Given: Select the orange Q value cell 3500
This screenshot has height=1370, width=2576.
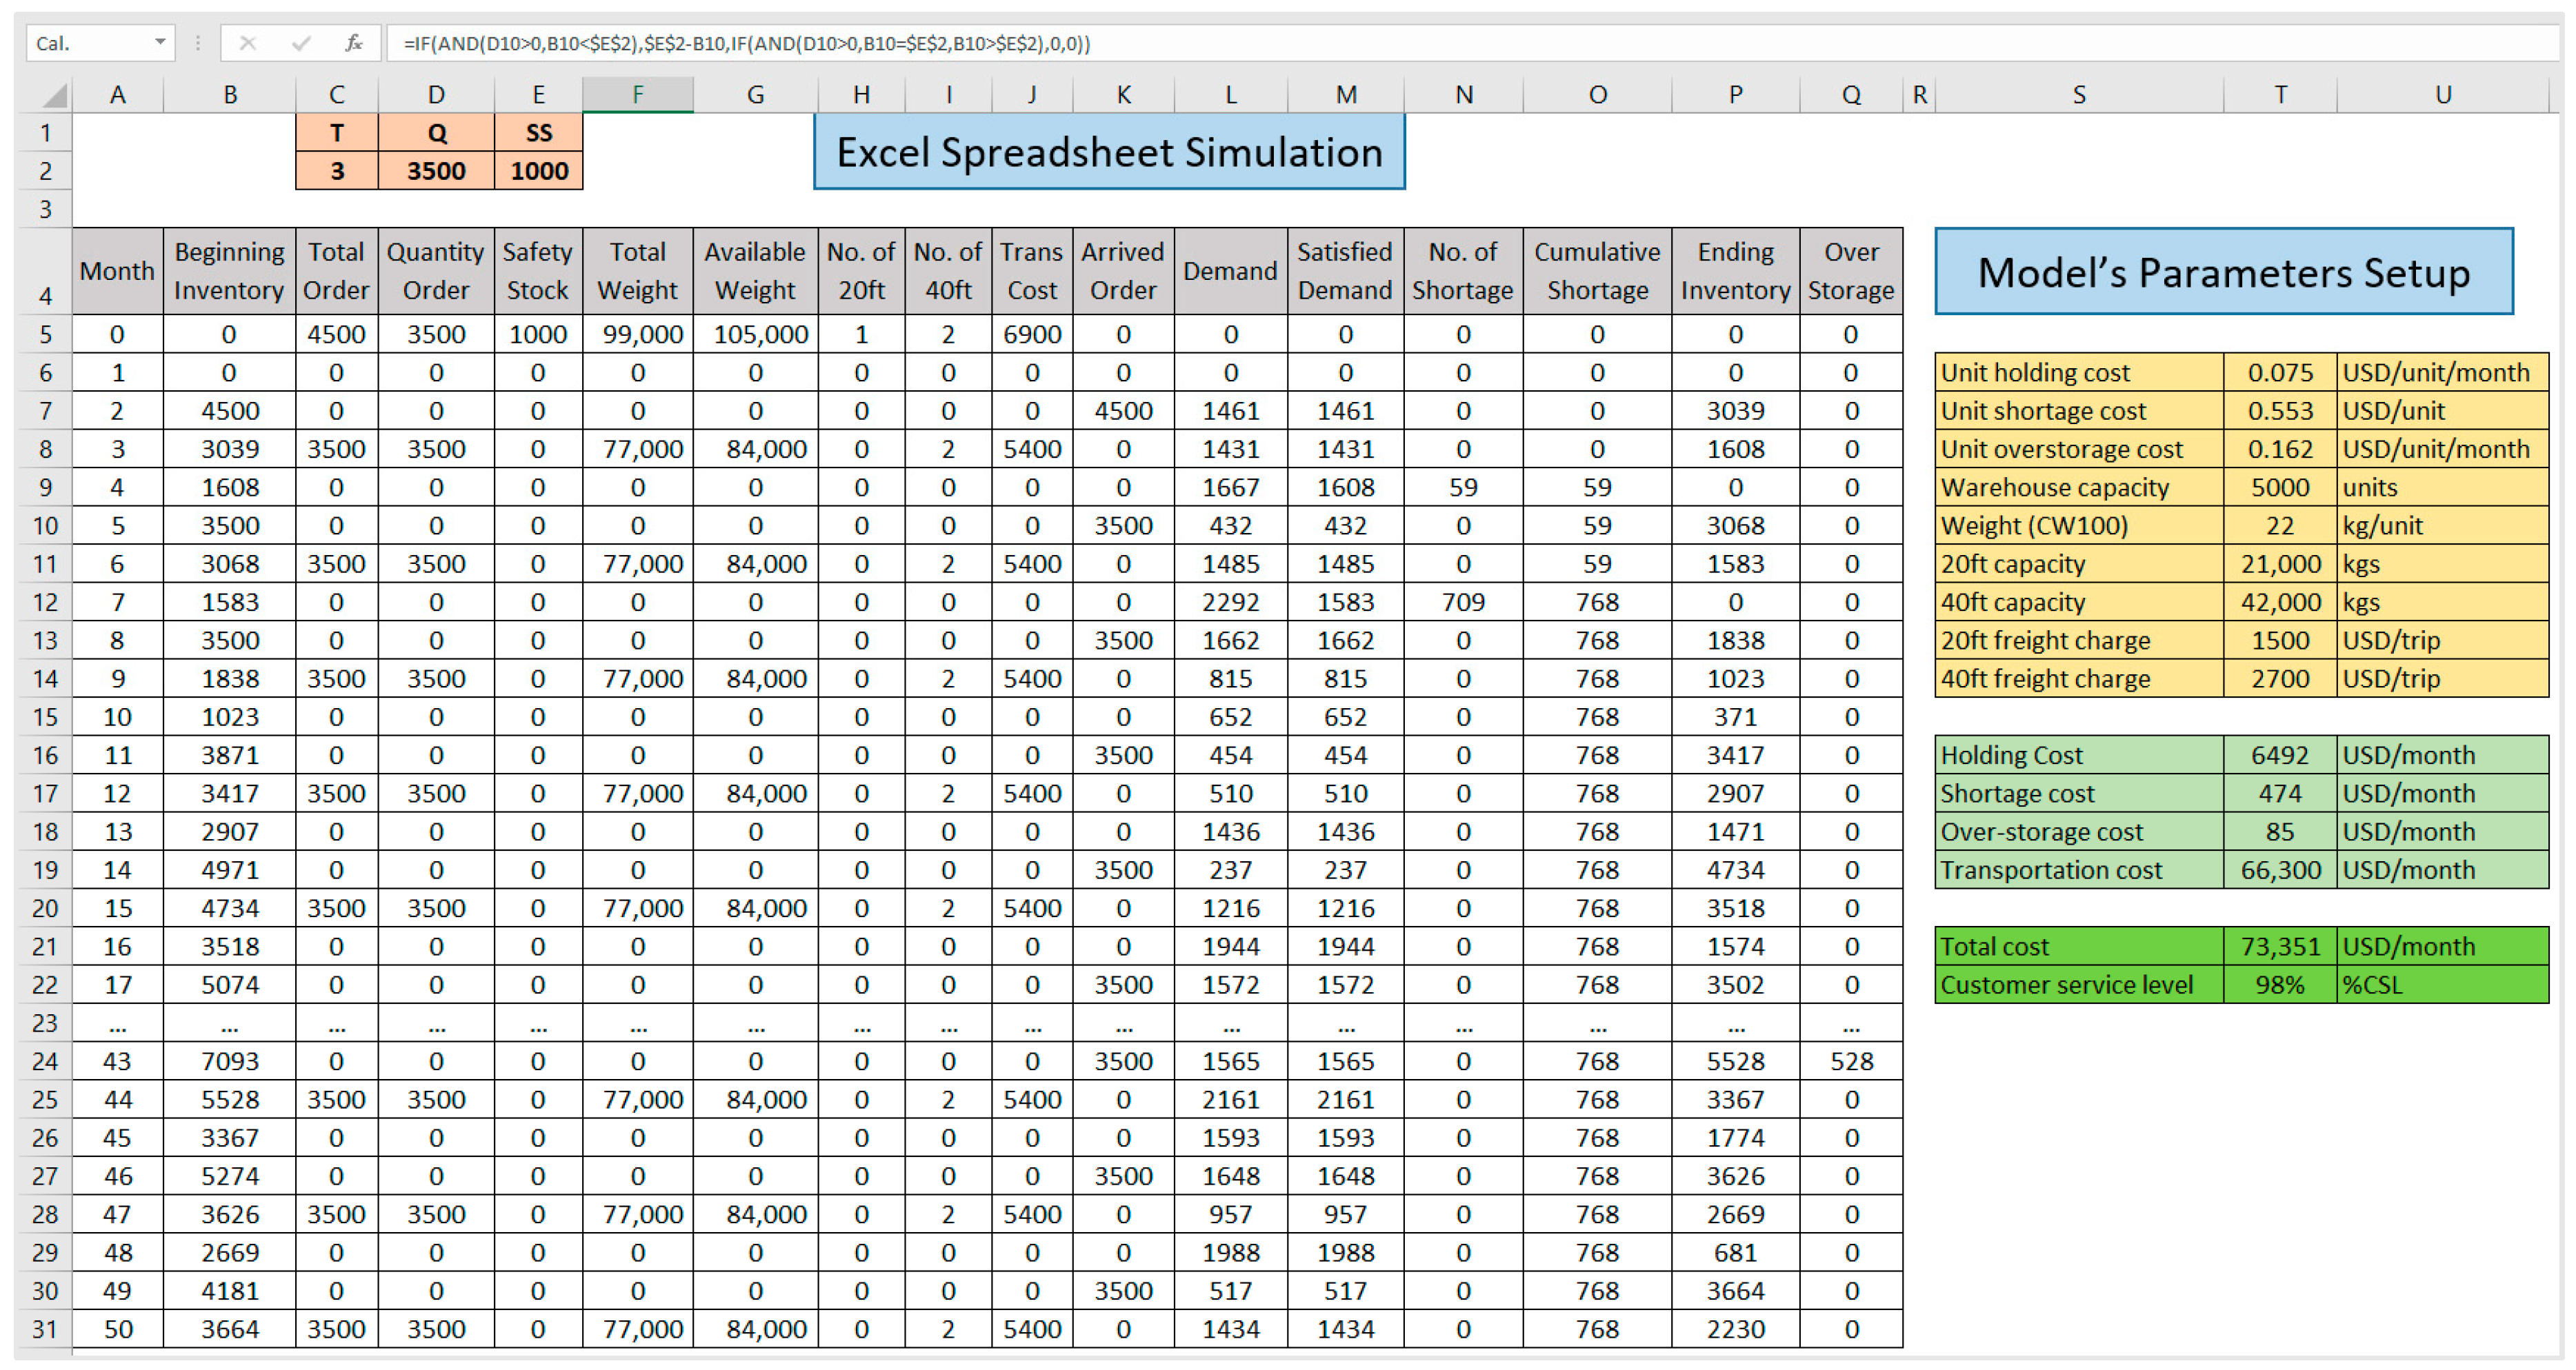Looking at the screenshot, I should [x=436, y=171].
